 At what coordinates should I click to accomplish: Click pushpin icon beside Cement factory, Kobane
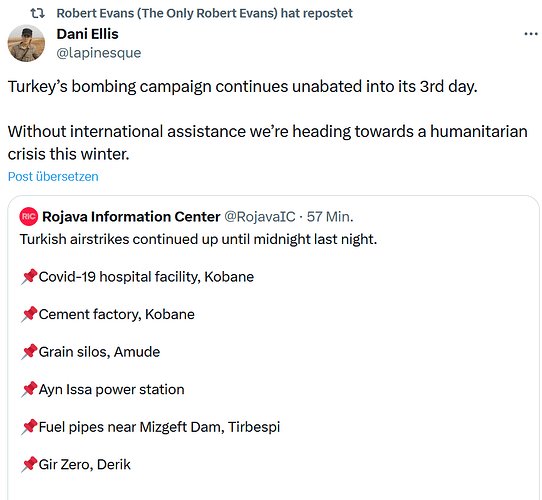click(29, 314)
